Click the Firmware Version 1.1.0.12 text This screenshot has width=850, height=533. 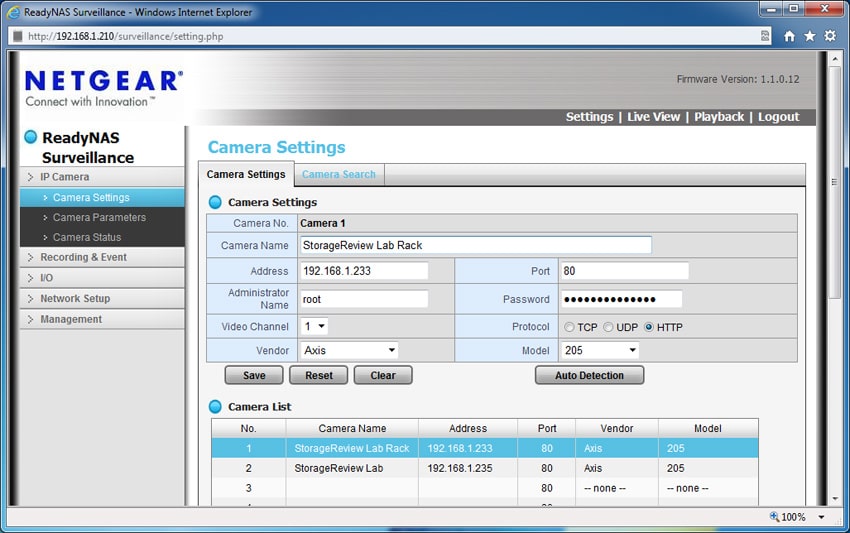pyautogui.click(x=738, y=79)
